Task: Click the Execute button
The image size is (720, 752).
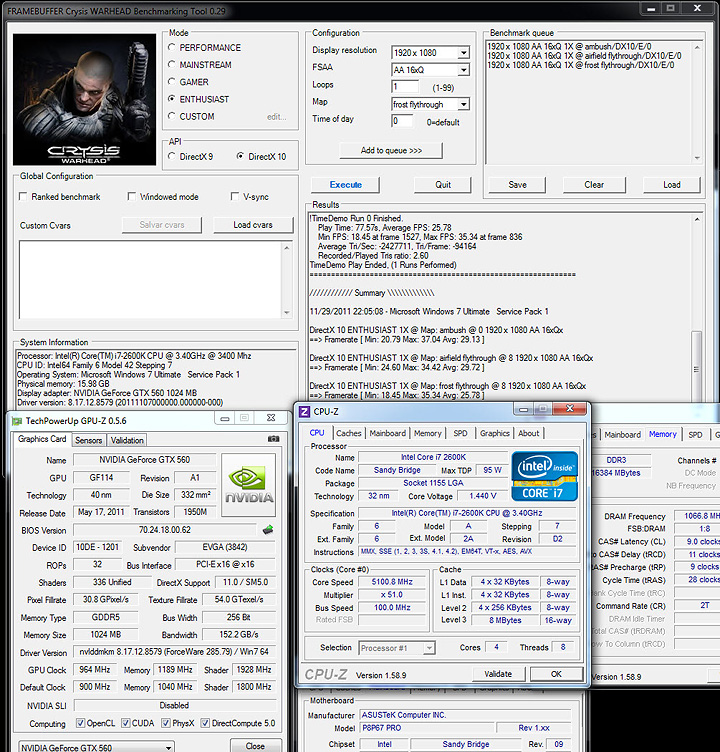Action: pos(345,185)
